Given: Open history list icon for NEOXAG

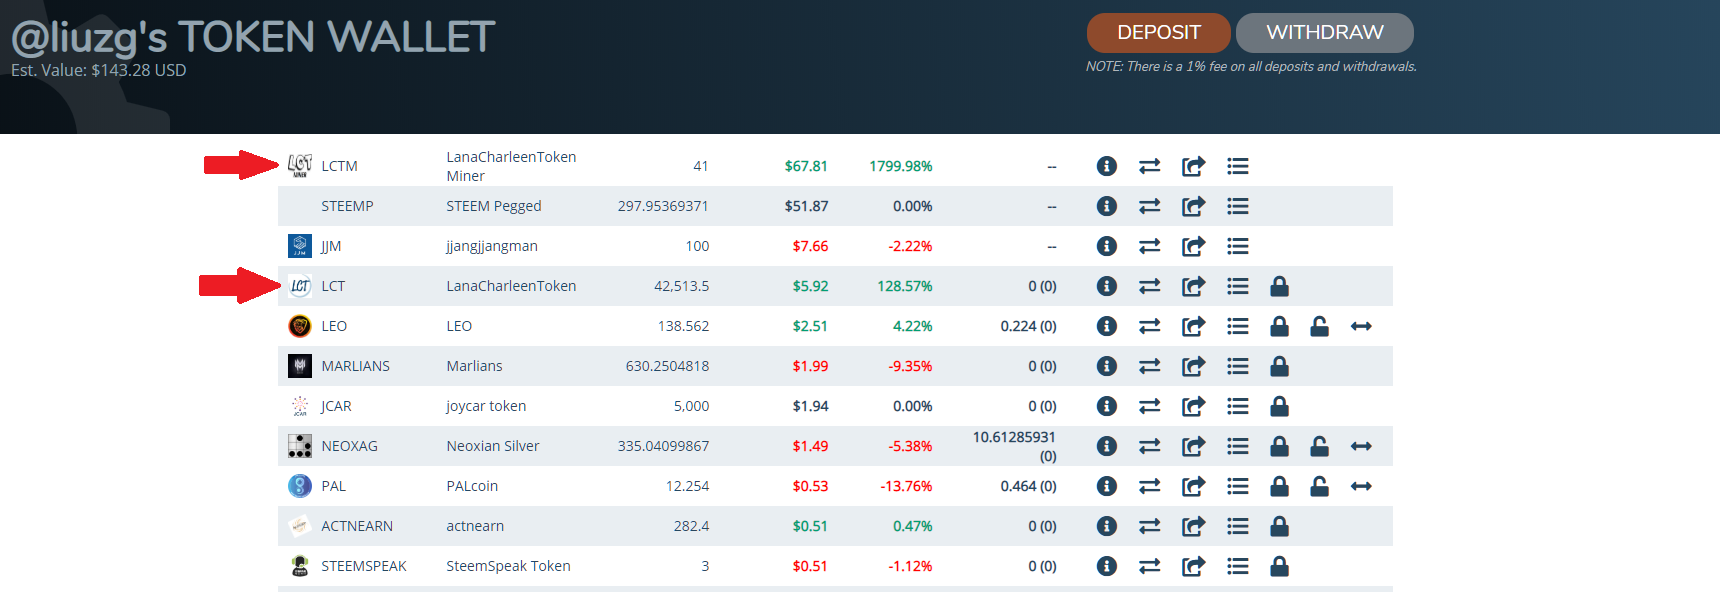Looking at the screenshot, I should [x=1238, y=446].
